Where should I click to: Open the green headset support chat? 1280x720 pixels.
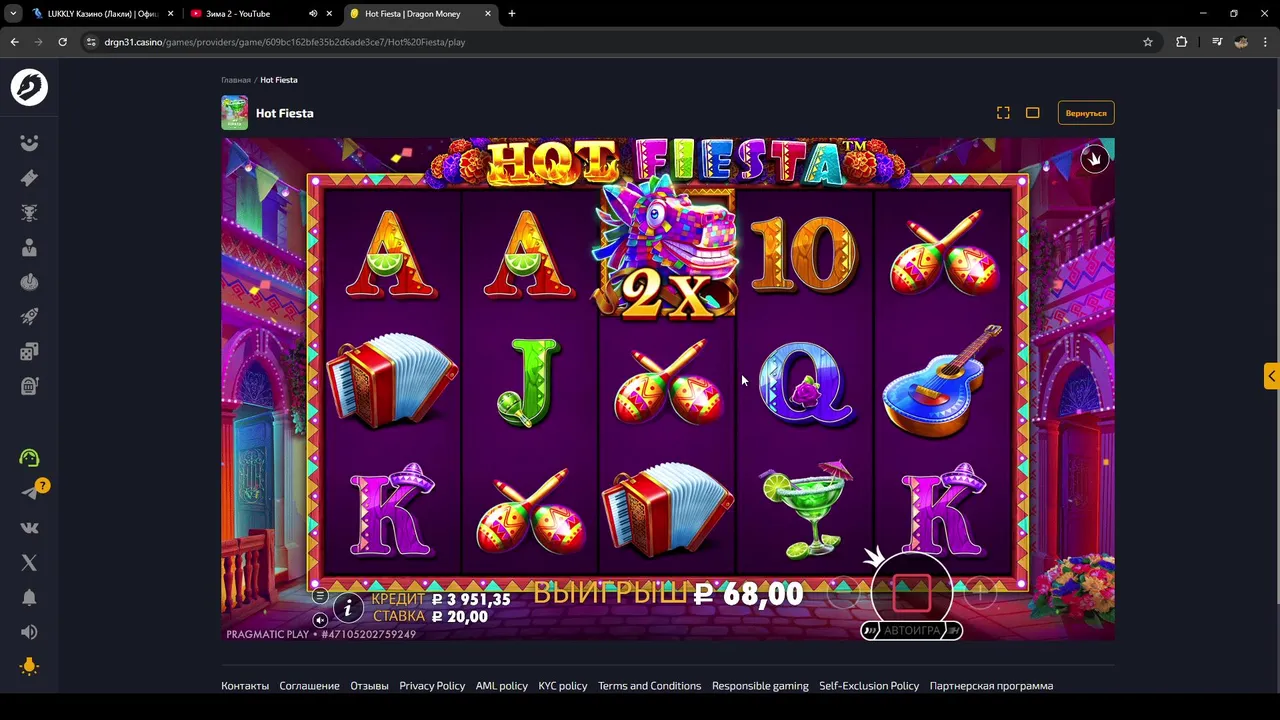click(x=29, y=458)
